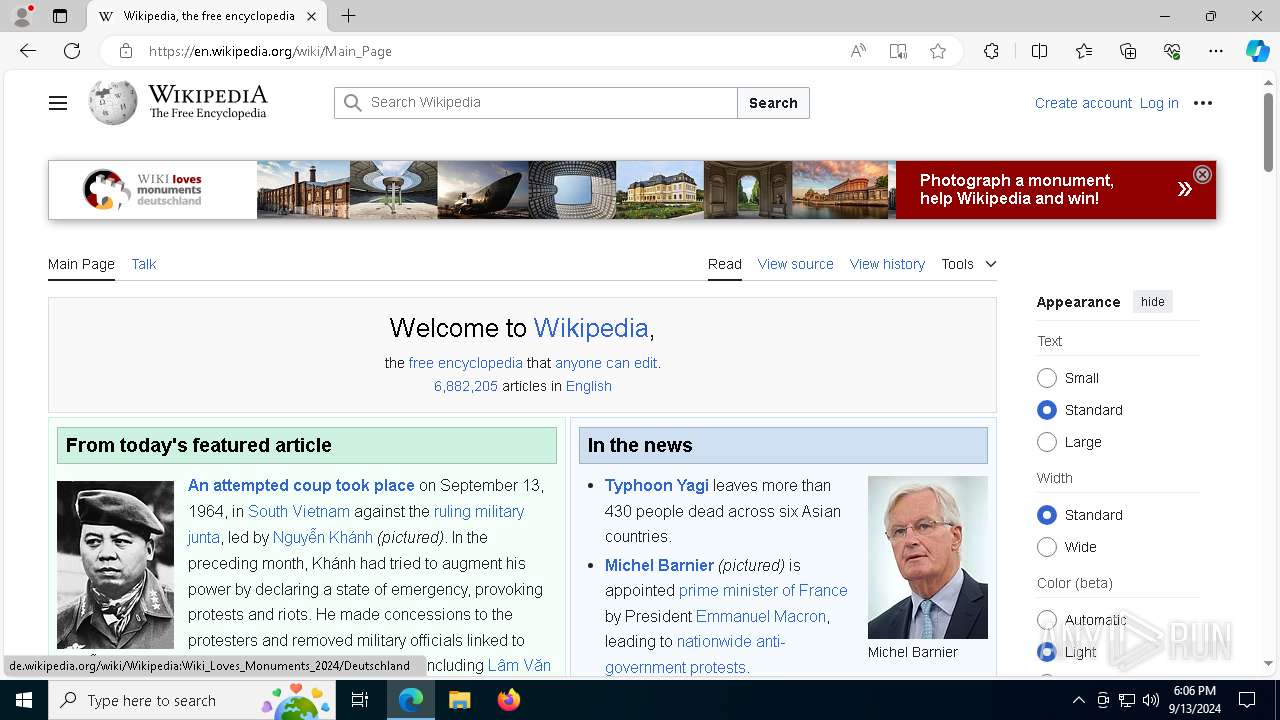The image size is (1280, 720).
Task: Open the browser profile avatar icon
Action: [22, 16]
